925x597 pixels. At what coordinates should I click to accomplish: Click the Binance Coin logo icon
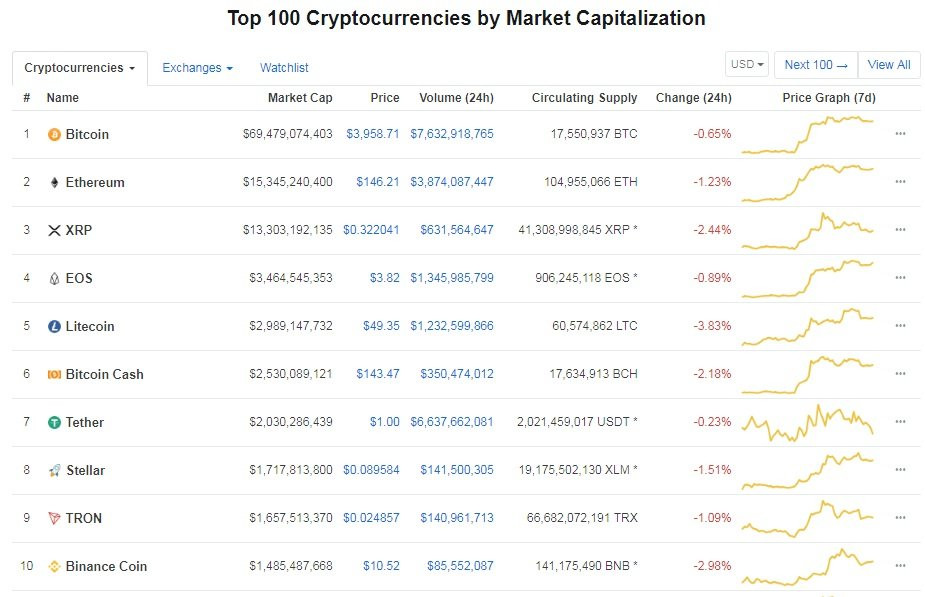coord(54,567)
